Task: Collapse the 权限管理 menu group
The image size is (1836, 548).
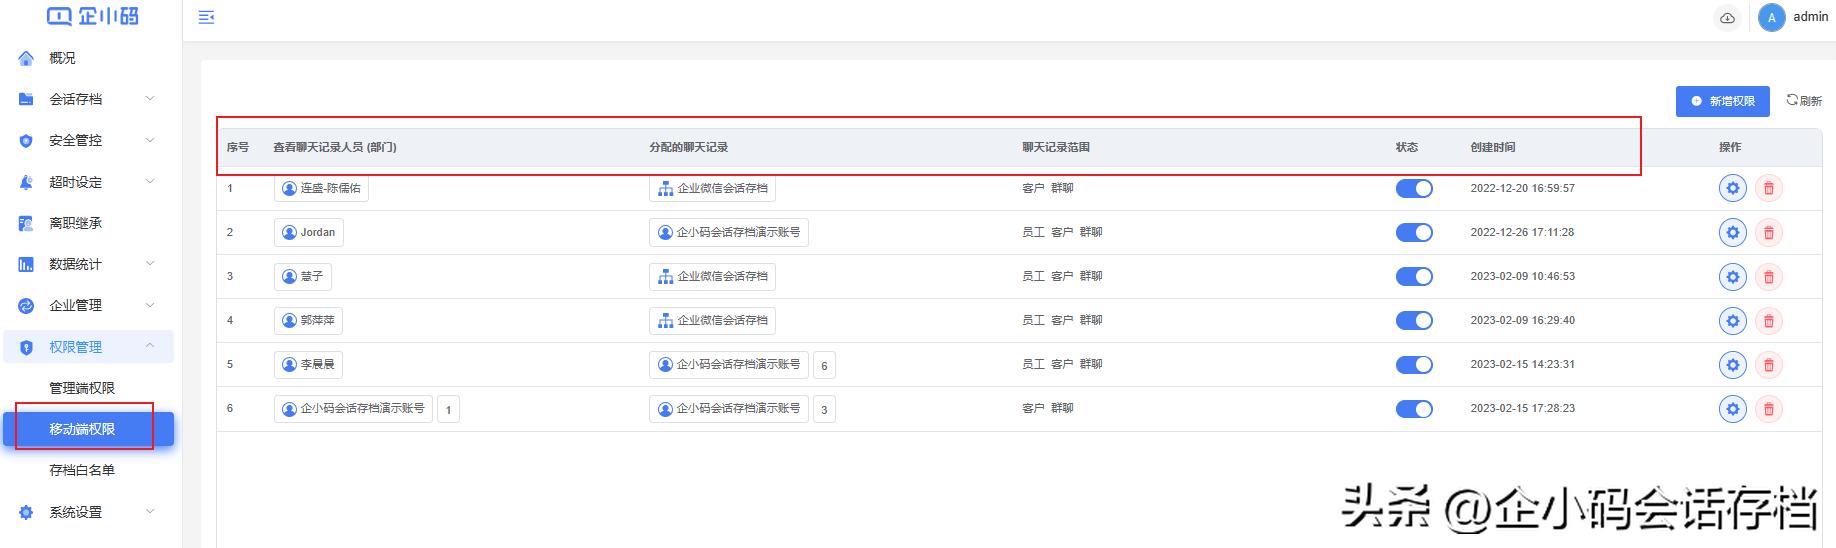Action: pyautogui.click(x=88, y=347)
